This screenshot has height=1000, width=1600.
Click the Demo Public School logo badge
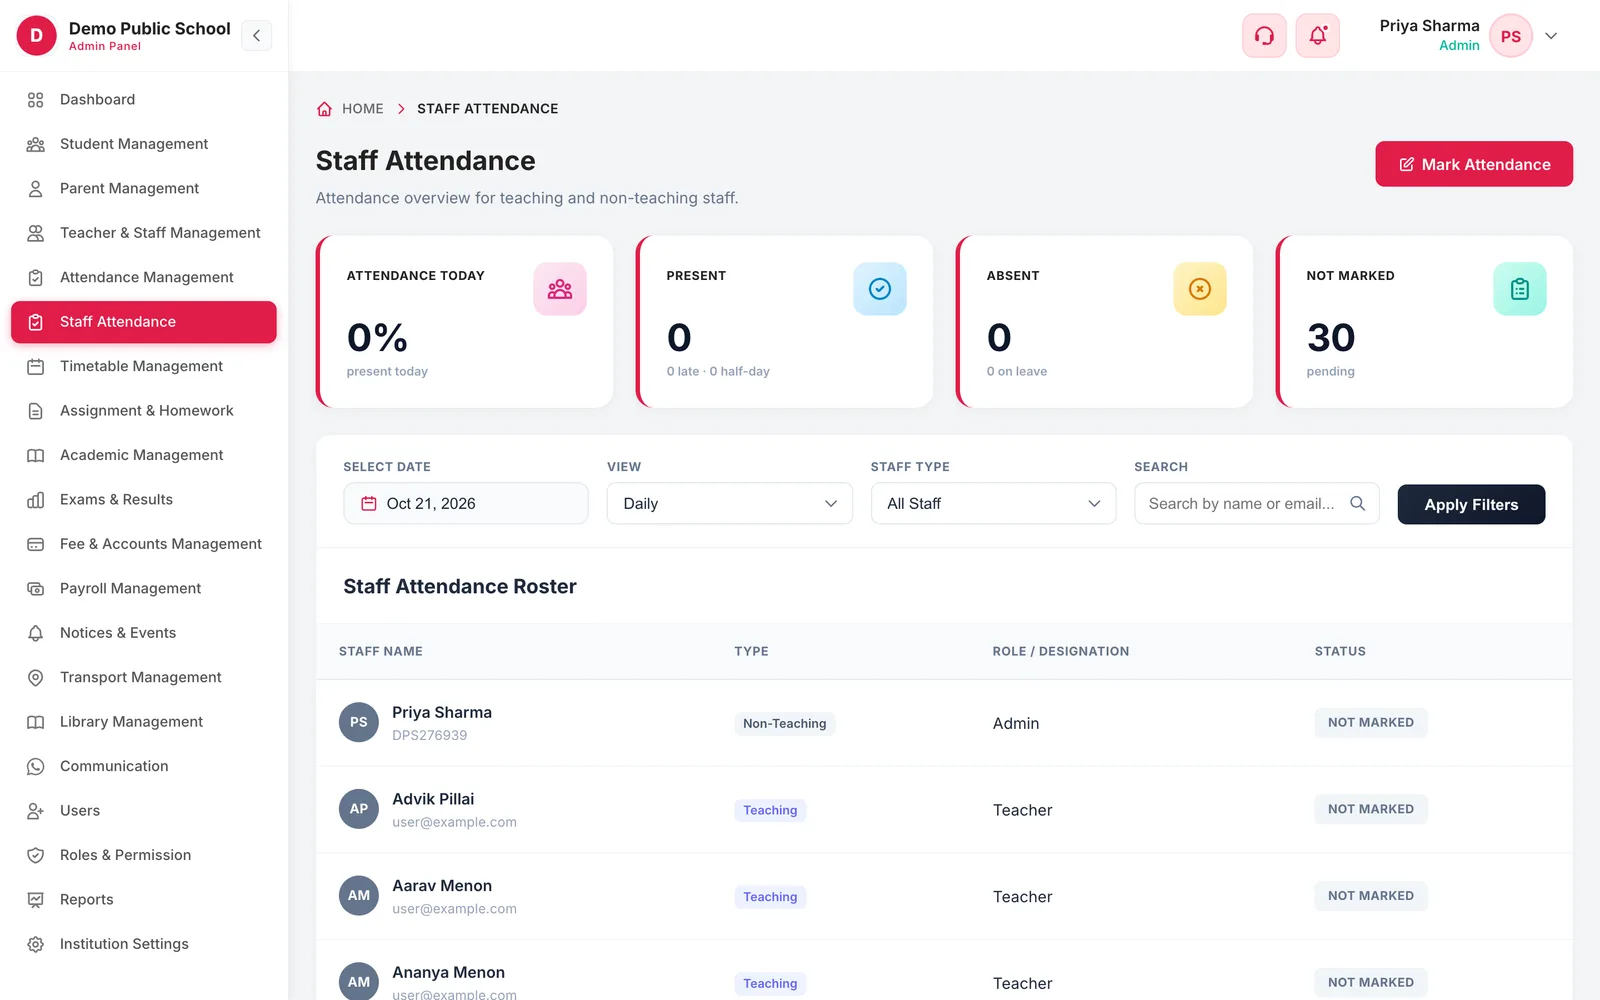coord(37,36)
